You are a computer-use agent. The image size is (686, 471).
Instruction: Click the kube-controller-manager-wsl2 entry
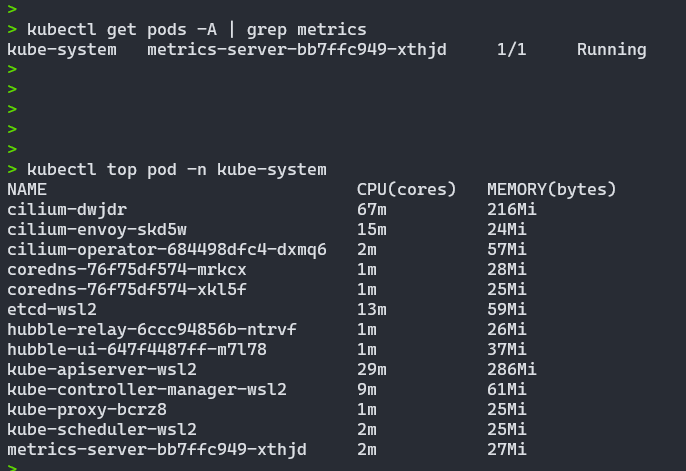(x=147, y=389)
